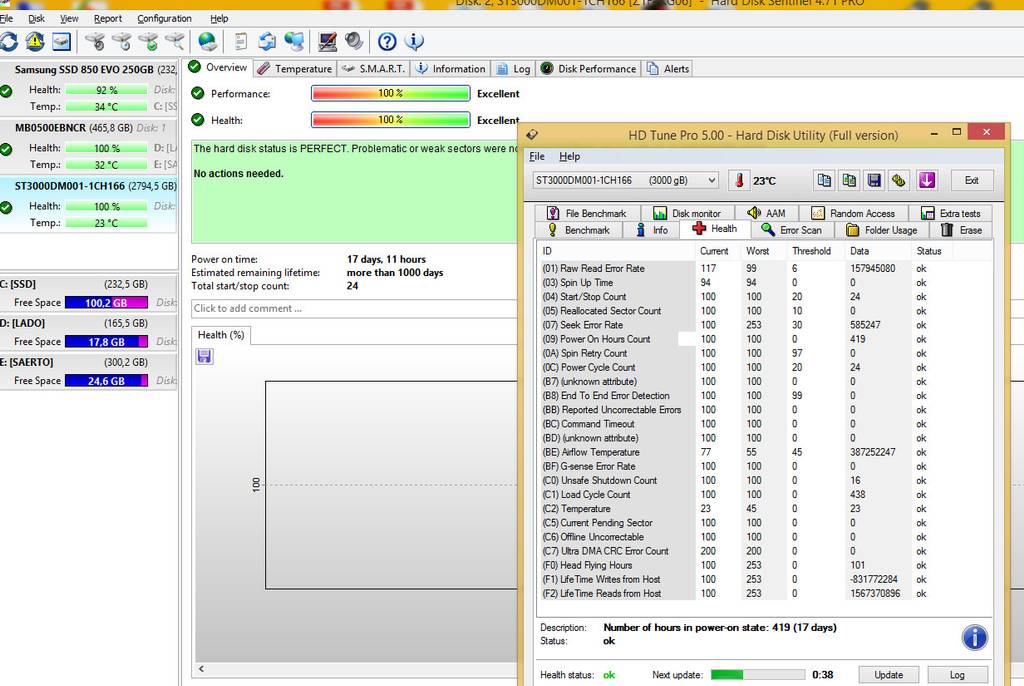
Task: Click the D: [LADO] free space bar
Action: point(106,342)
